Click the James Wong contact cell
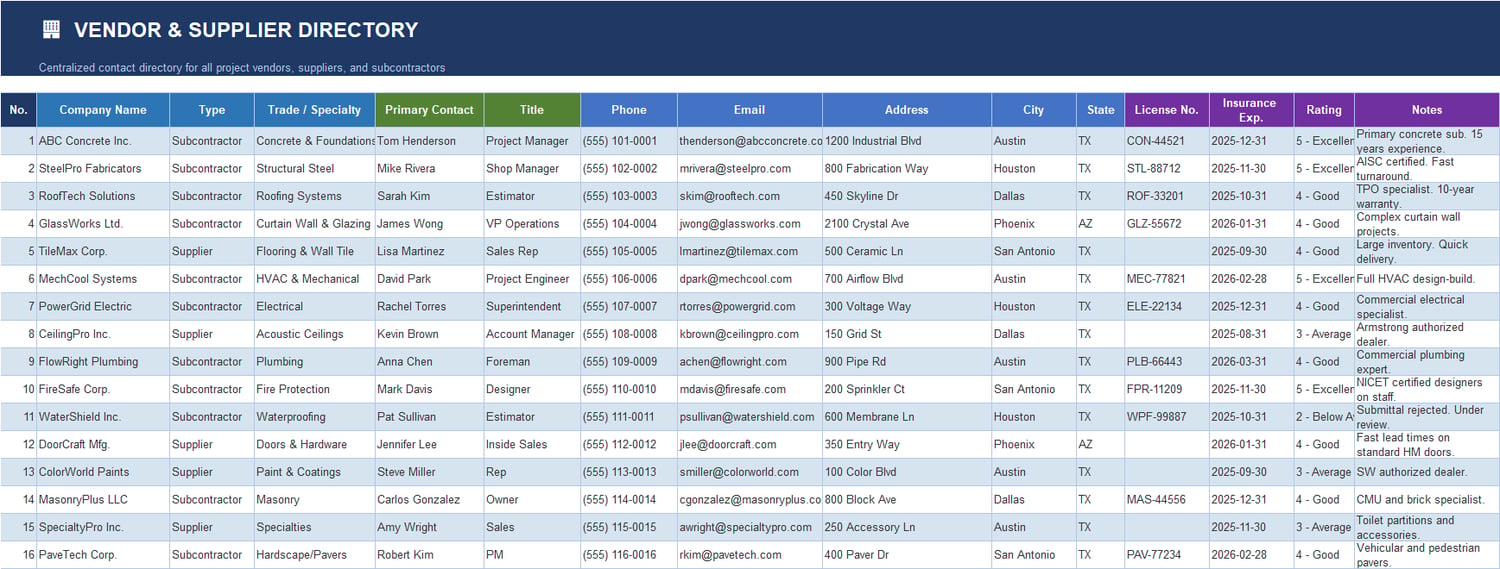1500x569 pixels. click(x=430, y=224)
